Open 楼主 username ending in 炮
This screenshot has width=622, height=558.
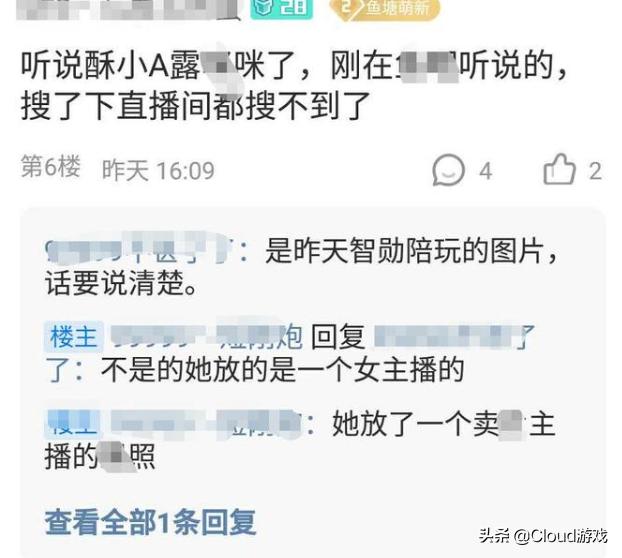(x=207, y=337)
